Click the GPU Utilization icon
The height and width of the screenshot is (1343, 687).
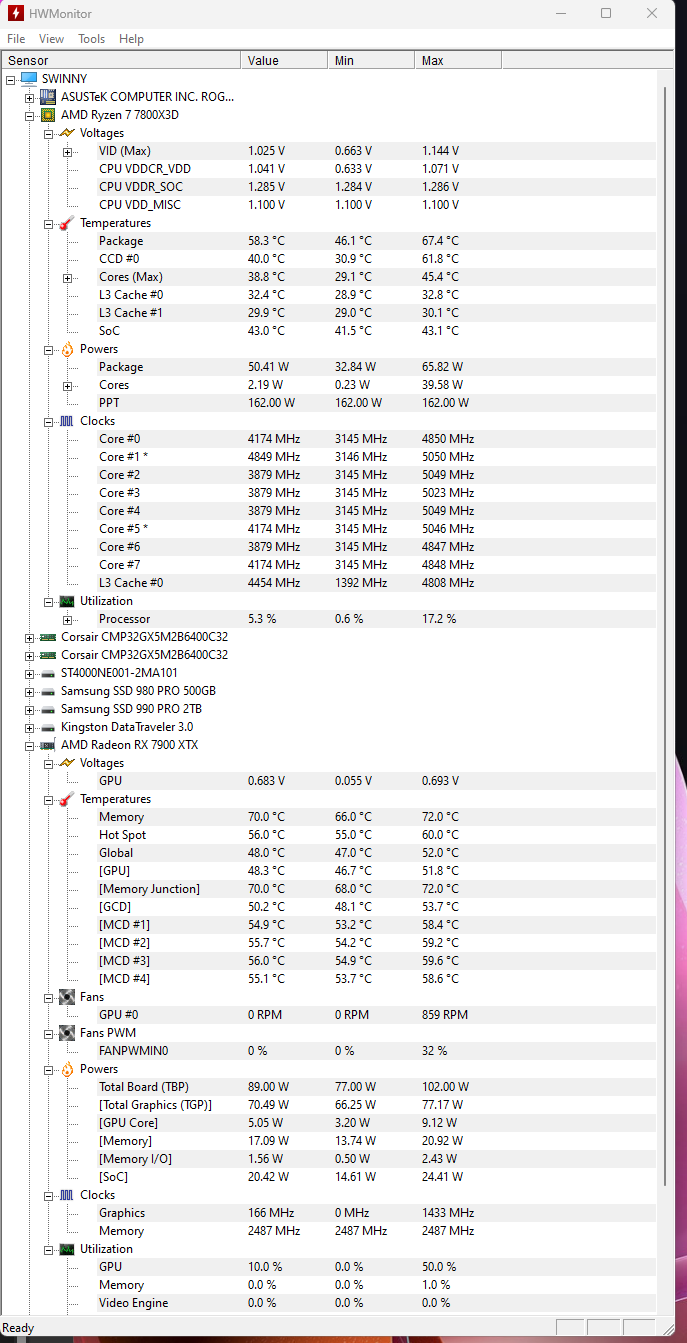67,1249
